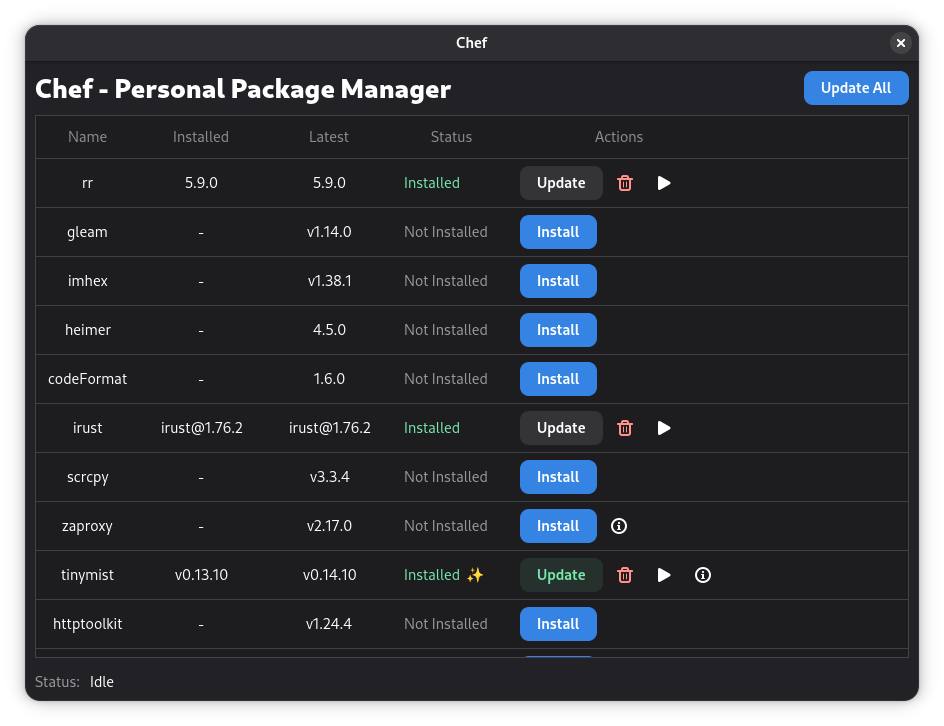Install the gleam package
This screenshot has height=726, width=944.
click(558, 232)
